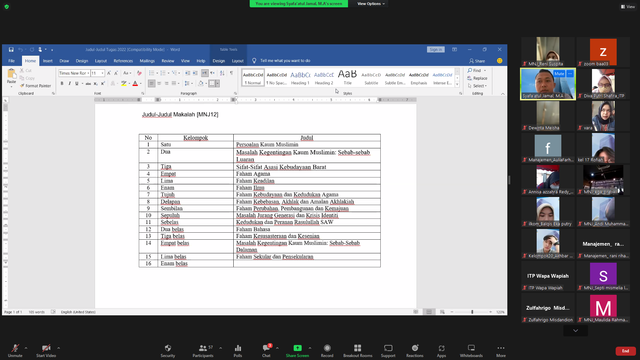The height and width of the screenshot is (360, 640).
Task: Toggle Bold formatting in Word
Action: click(62, 84)
